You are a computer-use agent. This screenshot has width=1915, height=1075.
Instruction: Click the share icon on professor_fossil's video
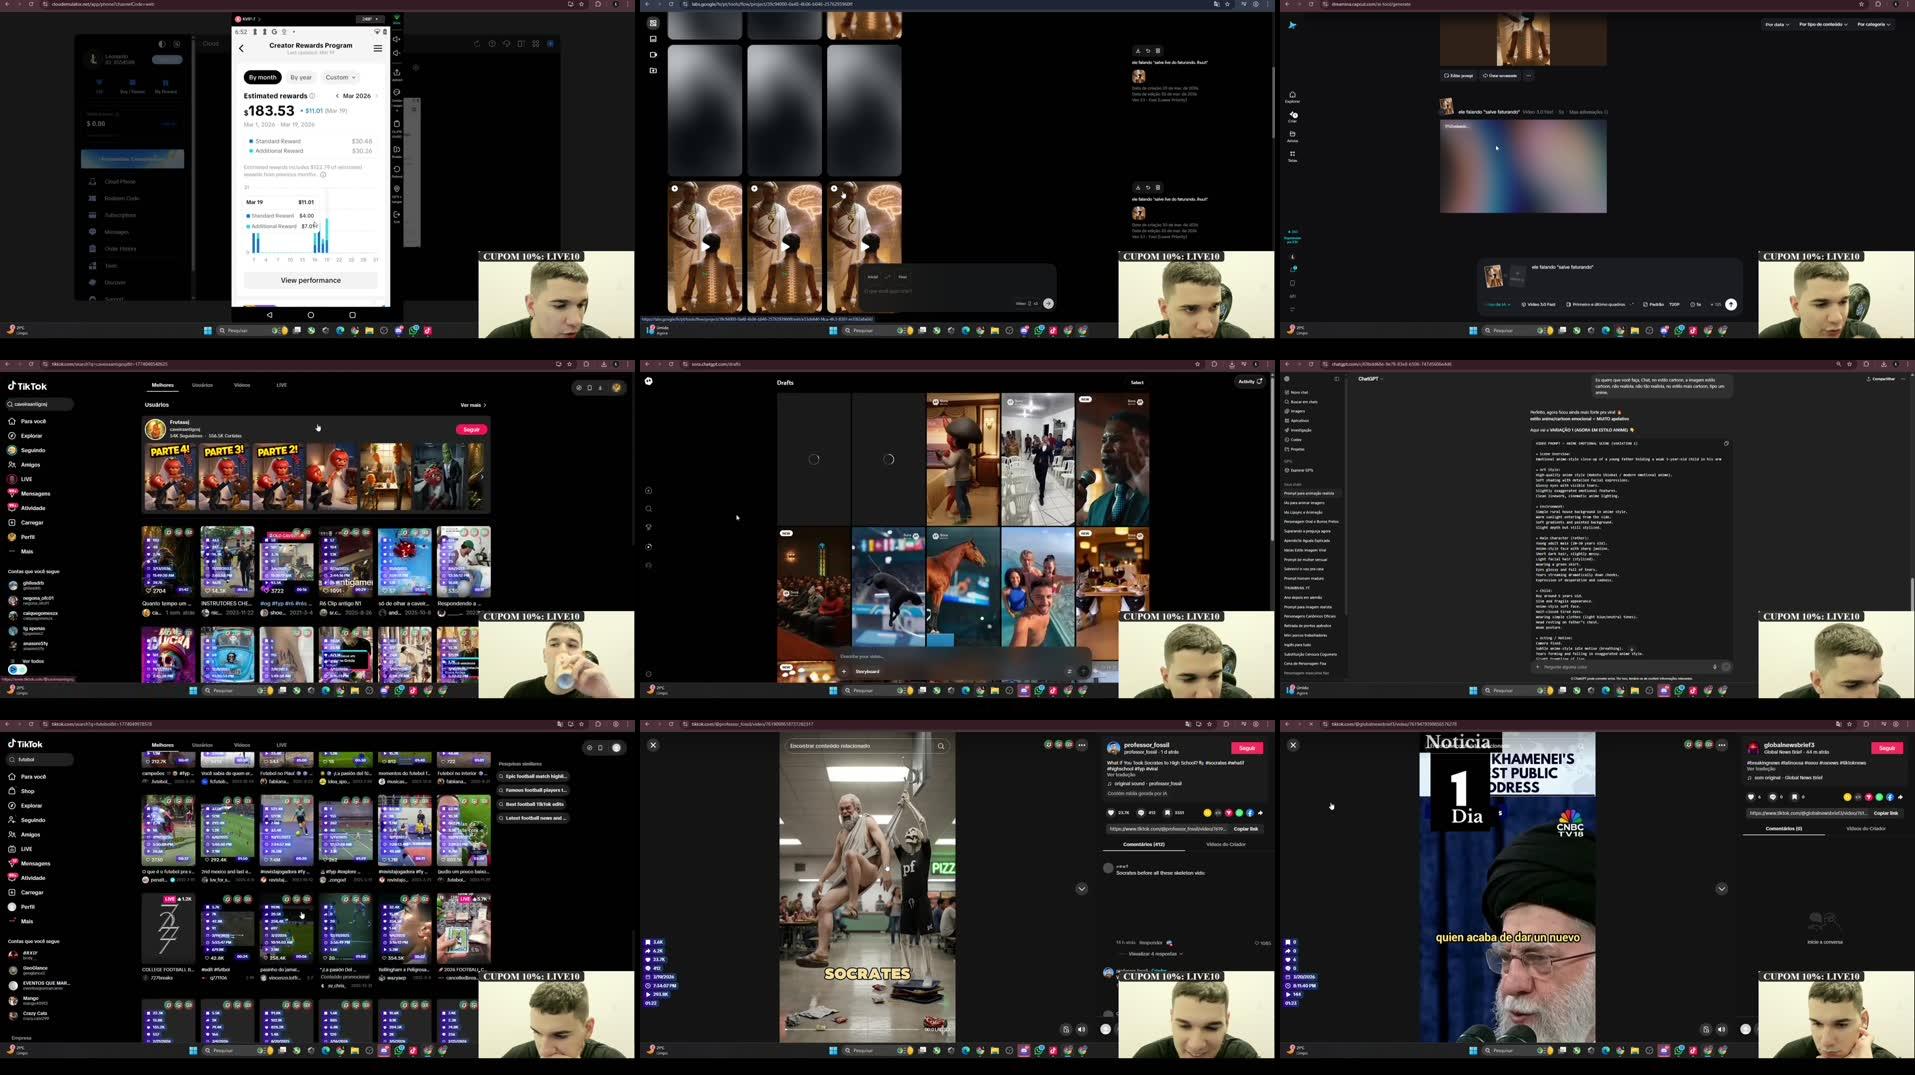click(x=1260, y=812)
